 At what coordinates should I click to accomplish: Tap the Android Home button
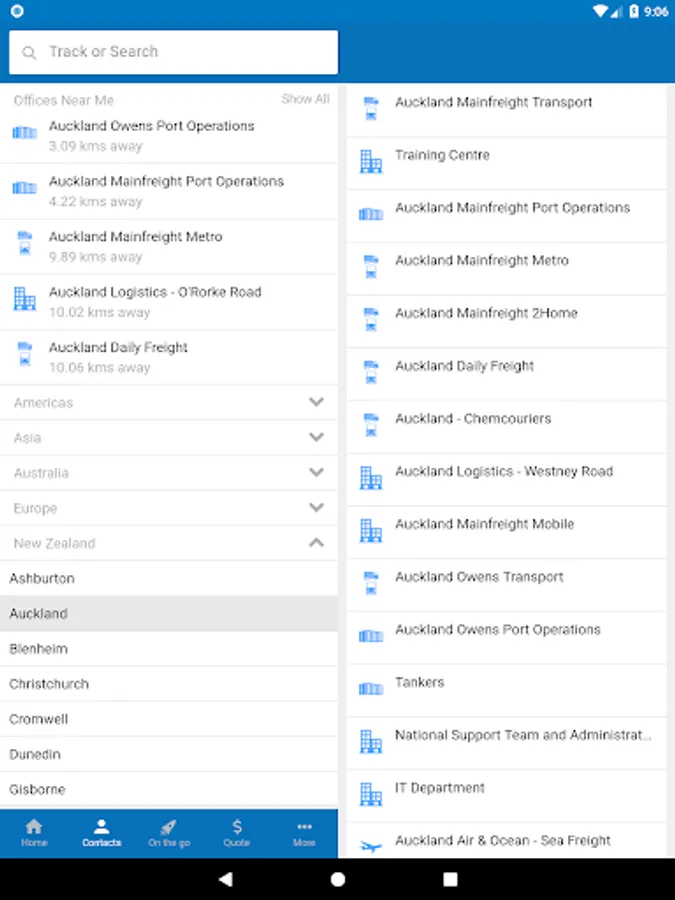tap(338, 879)
